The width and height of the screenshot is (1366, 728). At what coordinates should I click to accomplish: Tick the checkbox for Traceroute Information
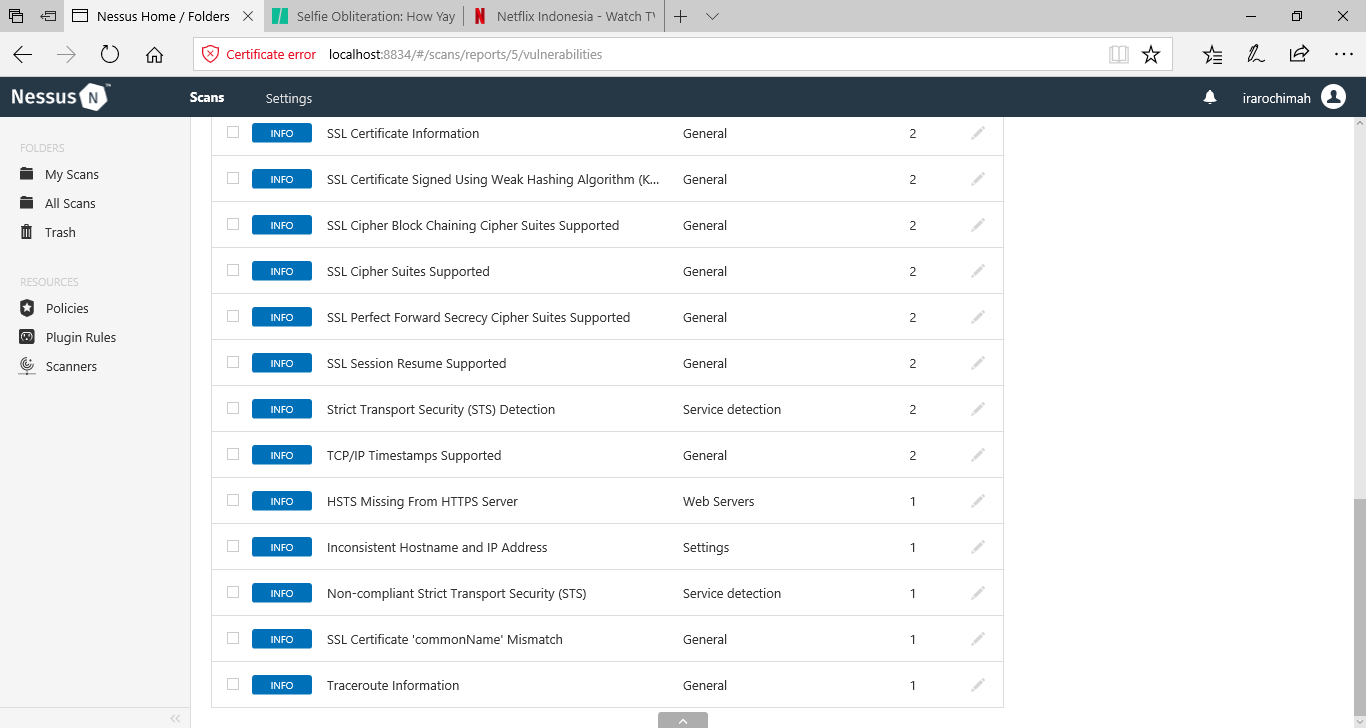232,684
